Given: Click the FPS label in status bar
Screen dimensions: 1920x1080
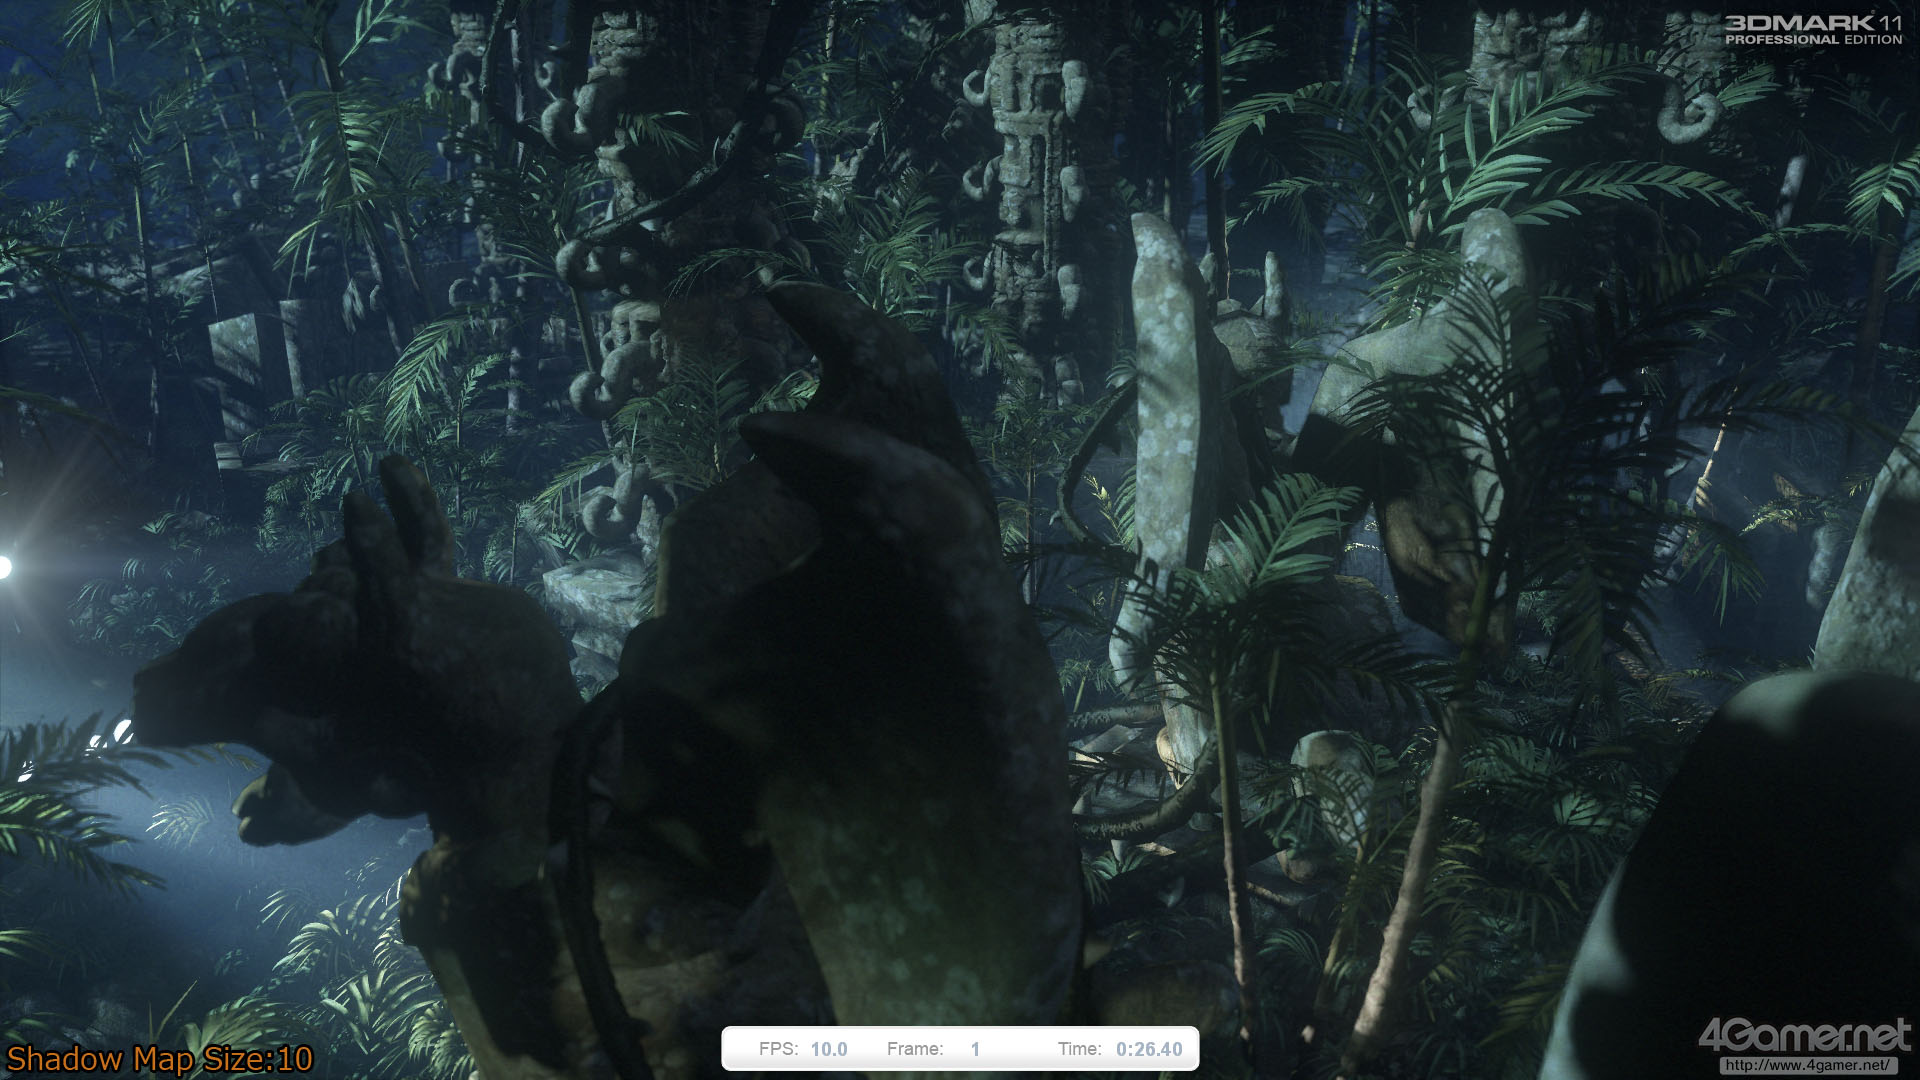Looking at the screenshot, I should (x=778, y=1049).
